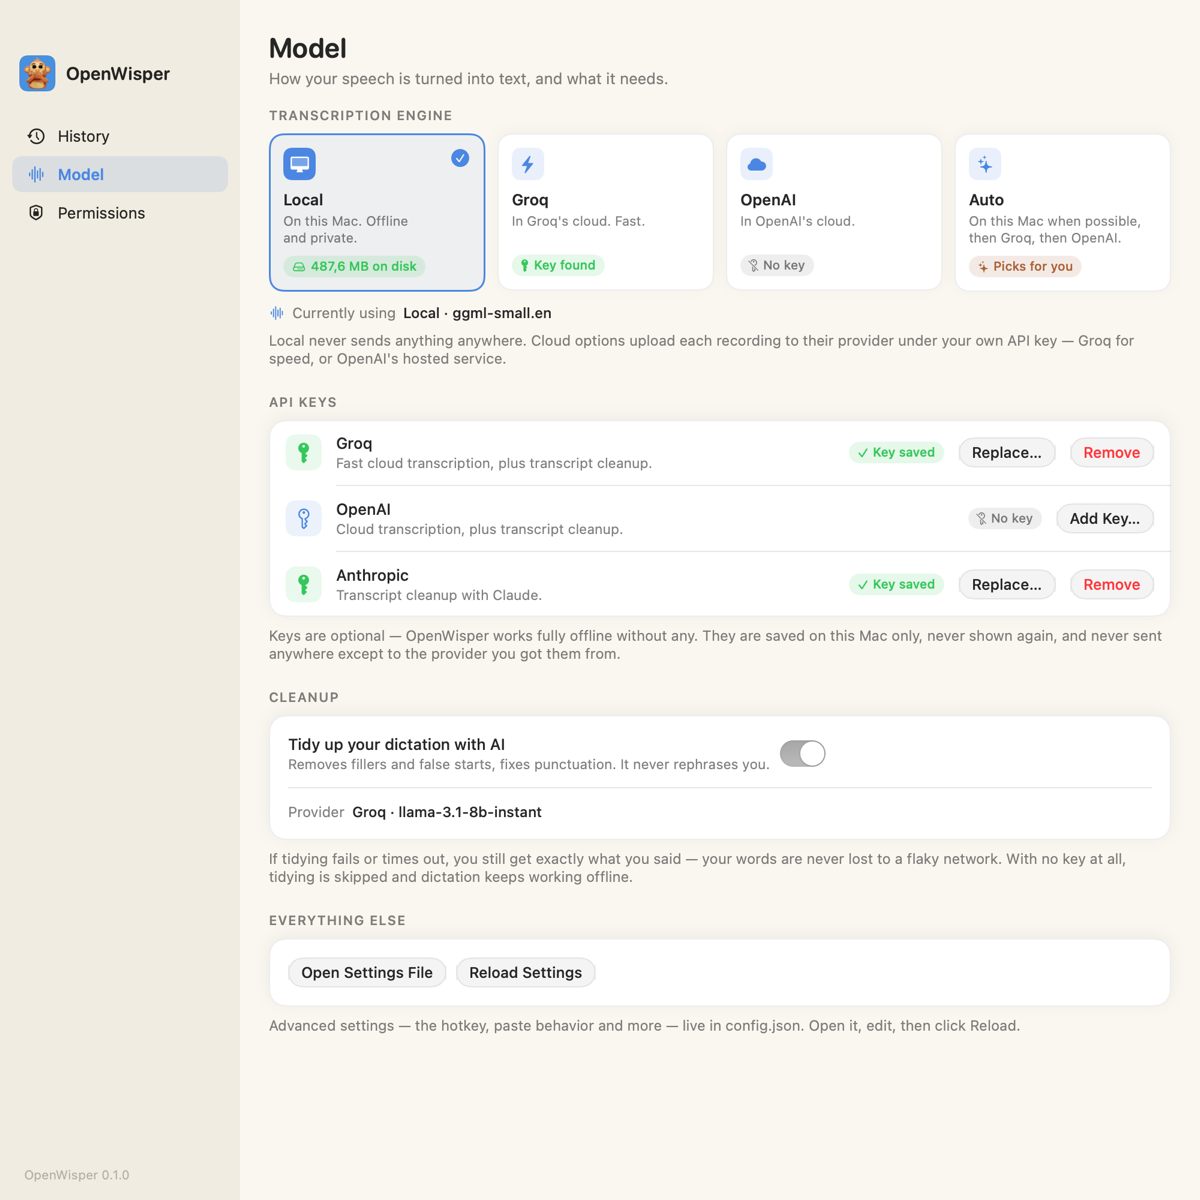
Task: Click the Local engine monitor icon
Action: point(299,164)
